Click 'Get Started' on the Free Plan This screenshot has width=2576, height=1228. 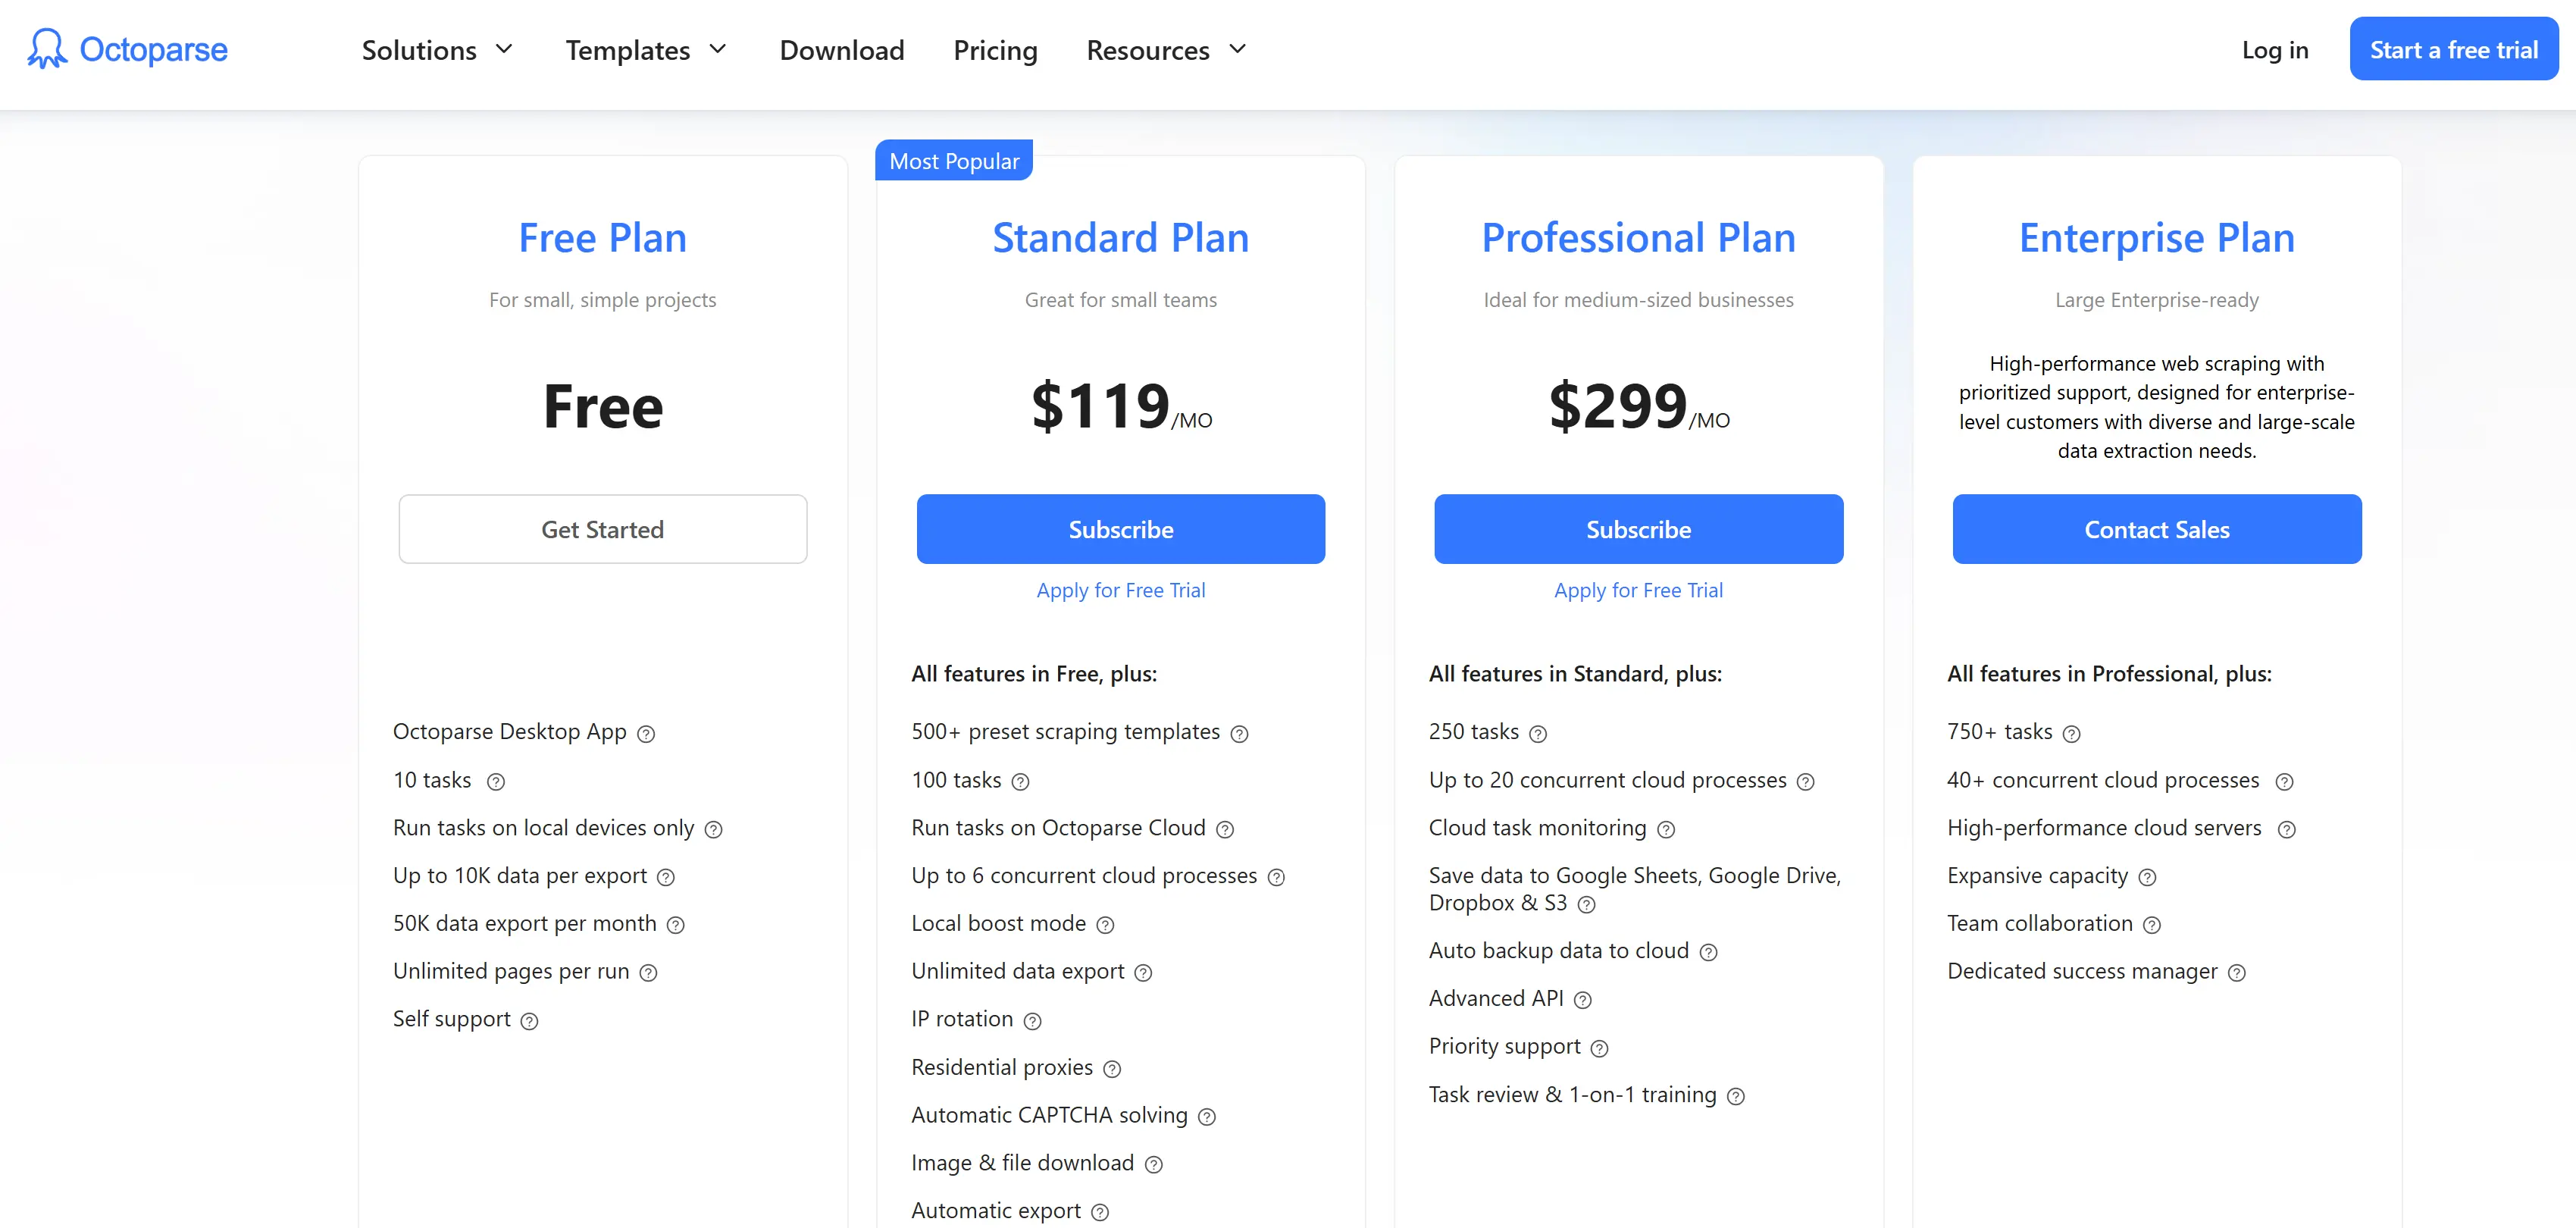coord(602,529)
